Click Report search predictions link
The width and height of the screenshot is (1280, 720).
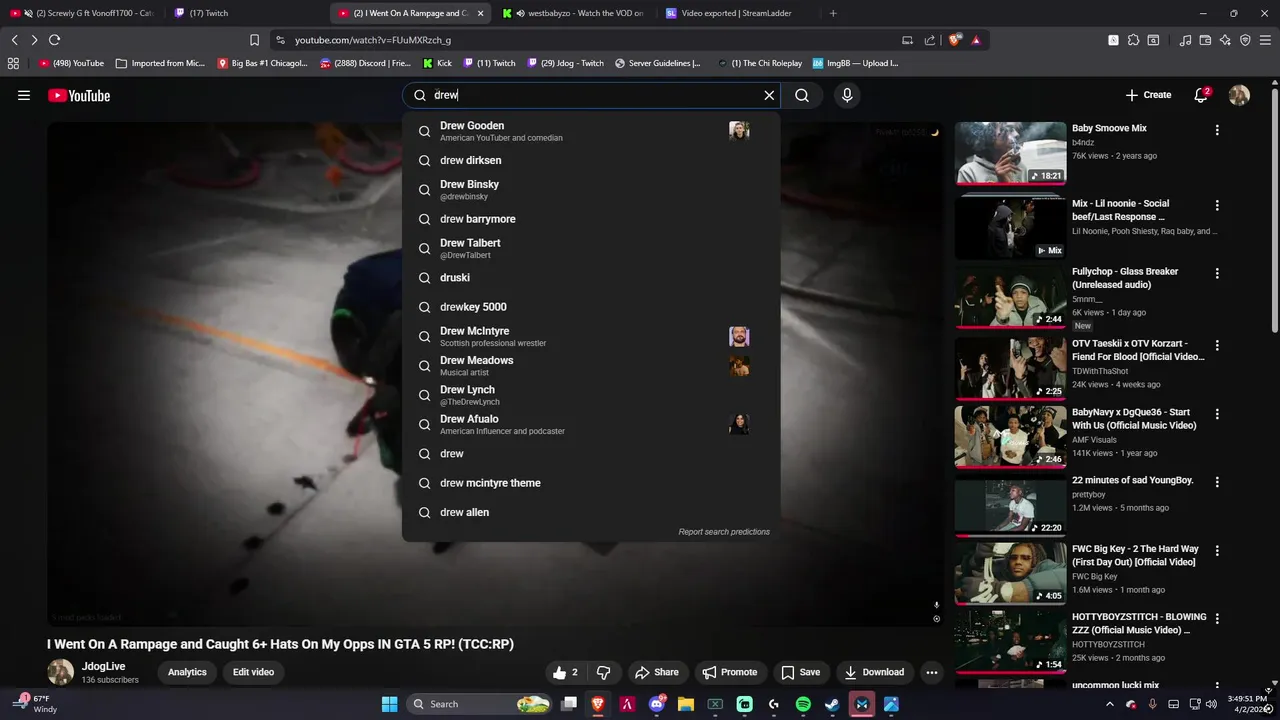[724, 532]
